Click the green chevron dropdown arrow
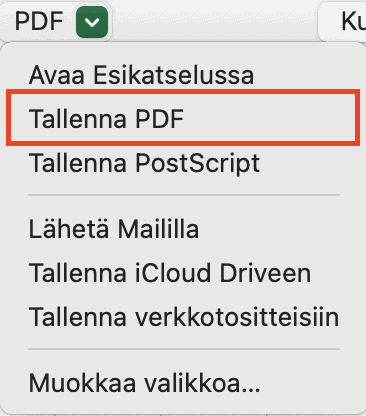The image size is (366, 416). click(x=92, y=22)
